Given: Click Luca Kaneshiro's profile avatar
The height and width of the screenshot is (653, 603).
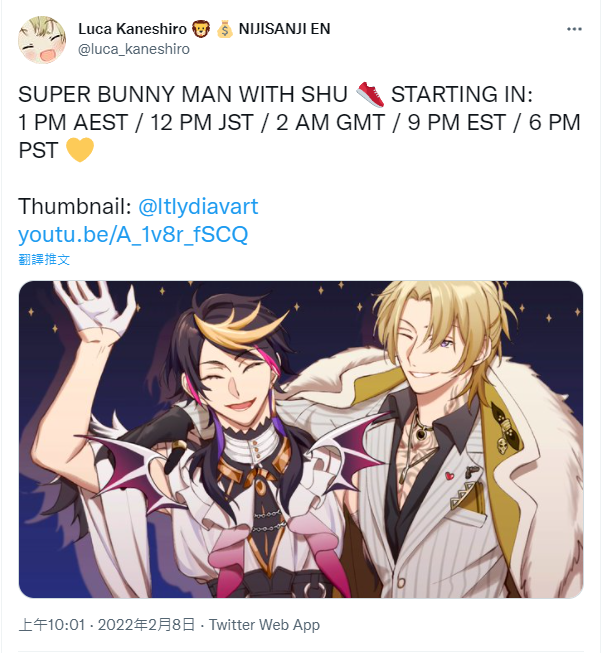Looking at the screenshot, I should pos(42,40).
